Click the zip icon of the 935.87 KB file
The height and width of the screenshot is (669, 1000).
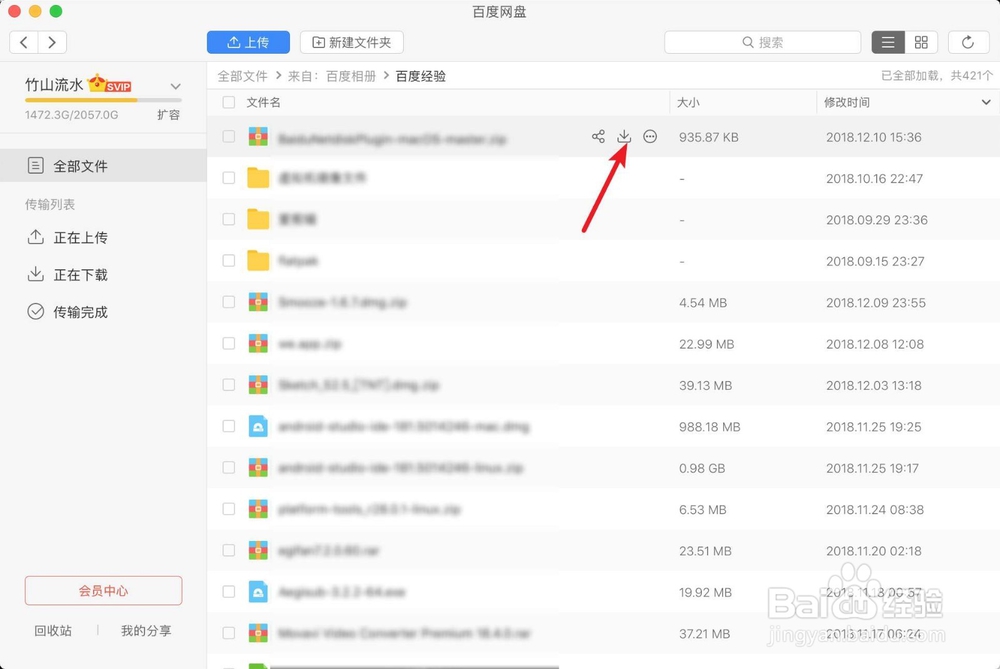(x=258, y=136)
